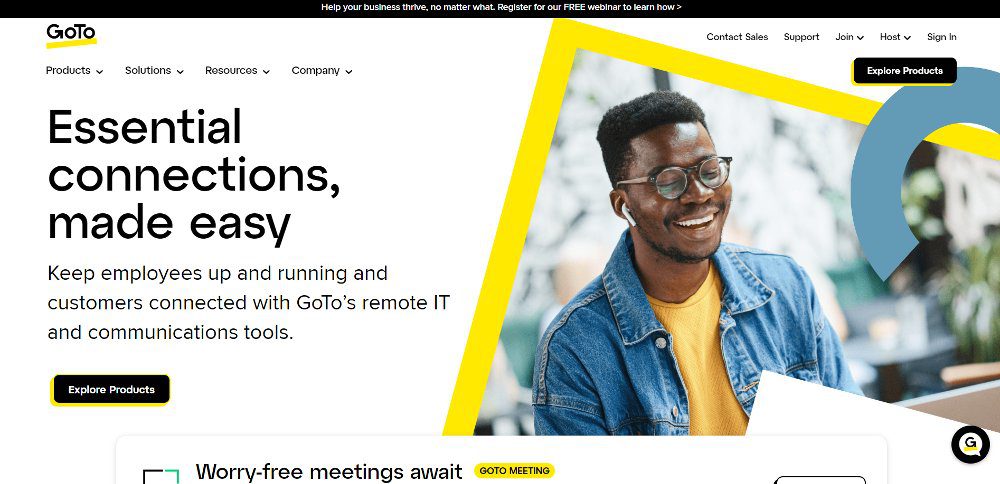Expand the Solutions dropdown menu
The height and width of the screenshot is (484, 1000).
click(154, 71)
